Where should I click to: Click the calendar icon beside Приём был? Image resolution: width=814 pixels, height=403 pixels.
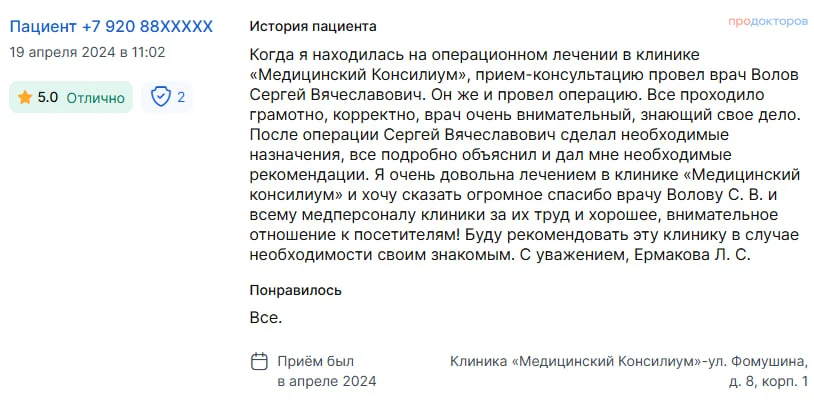259,361
